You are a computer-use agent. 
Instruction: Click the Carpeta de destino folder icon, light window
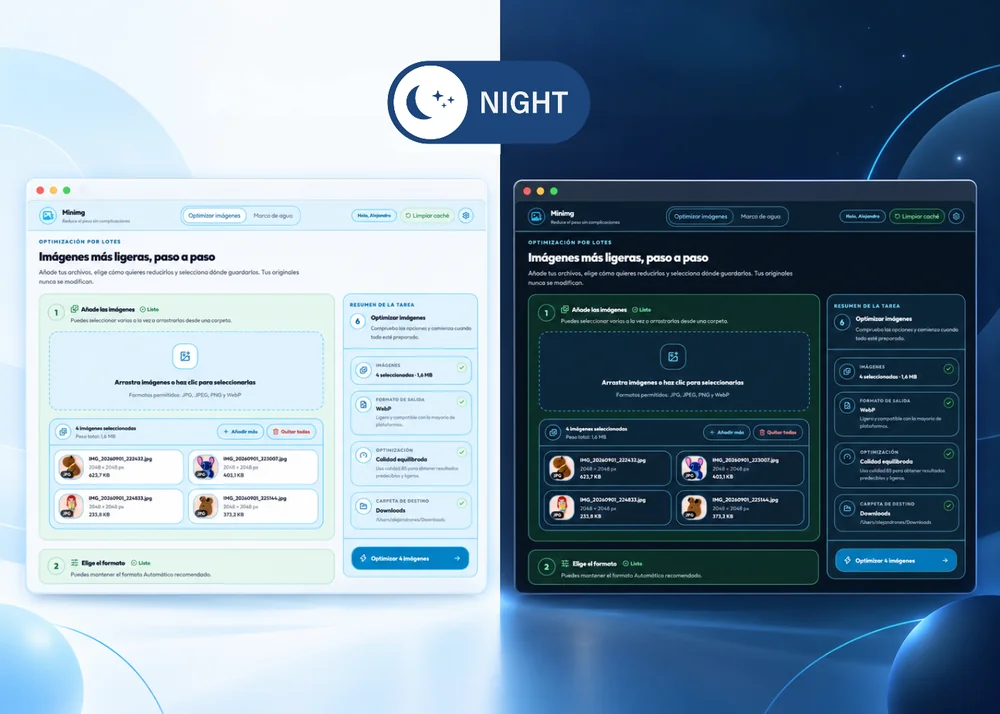click(364, 506)
